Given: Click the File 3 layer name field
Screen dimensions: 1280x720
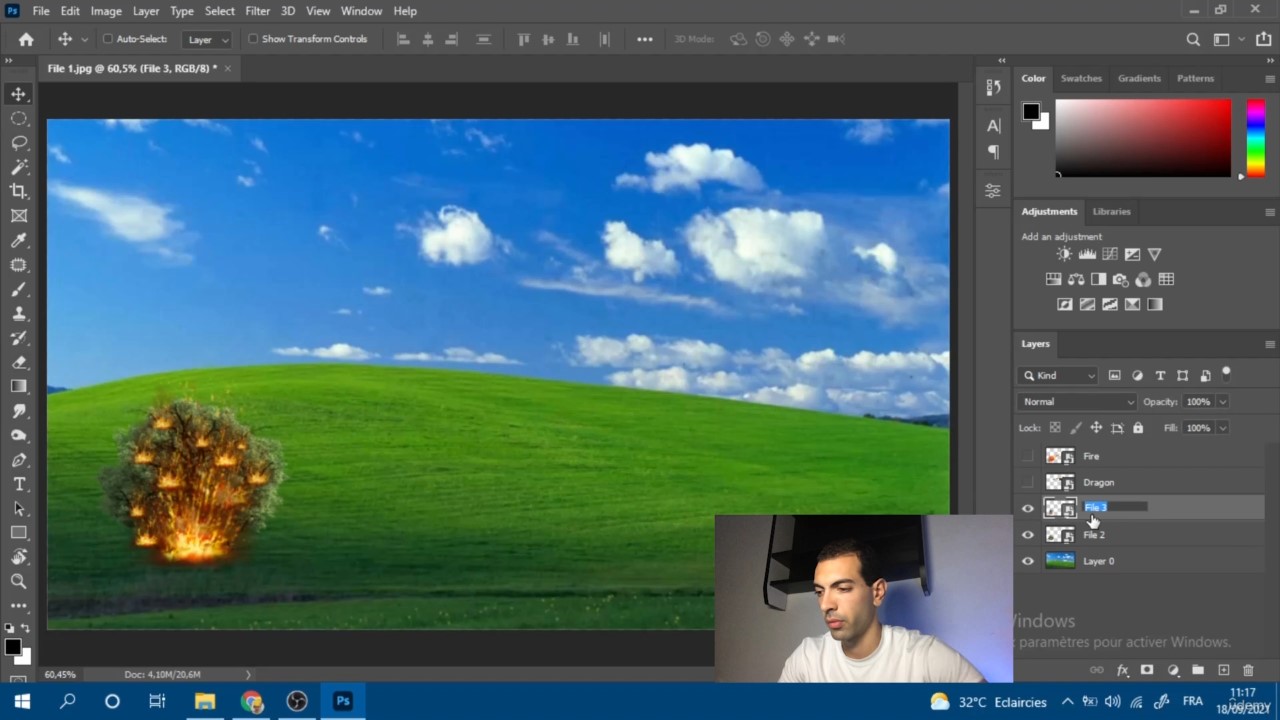Looking at the screenshot, I should [1116, 508].
